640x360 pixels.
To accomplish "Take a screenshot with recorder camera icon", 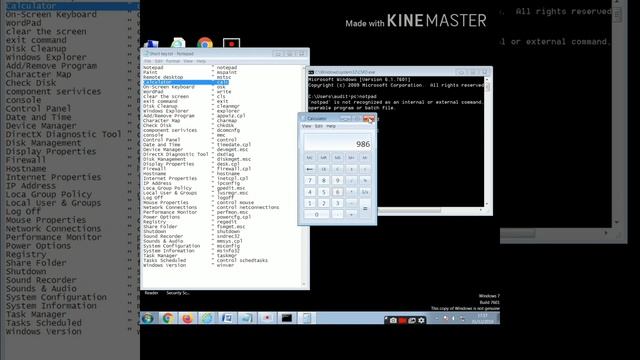I will [x=393, y=320].
